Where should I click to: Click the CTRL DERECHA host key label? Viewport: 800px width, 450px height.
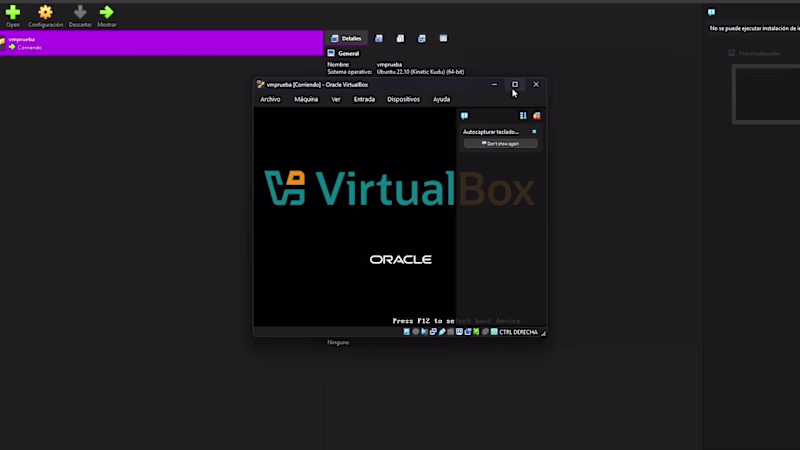tap(518, 332)
